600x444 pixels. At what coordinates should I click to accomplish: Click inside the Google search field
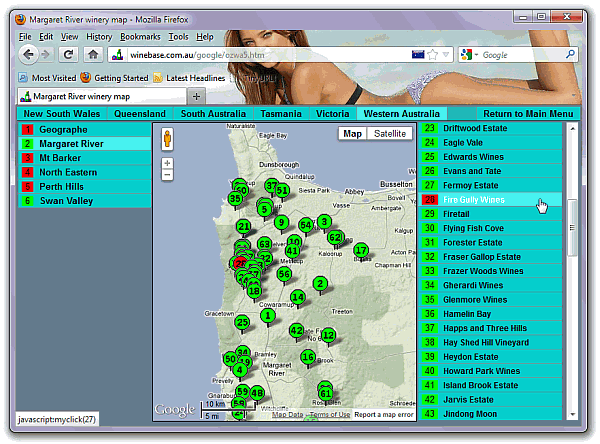(x=522, y=55)
